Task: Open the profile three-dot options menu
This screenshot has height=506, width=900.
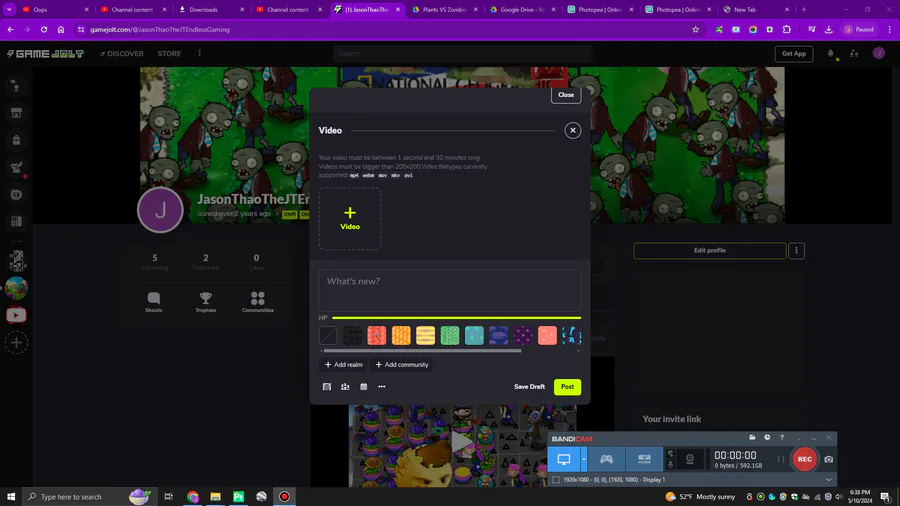Action: pos(796,250)
